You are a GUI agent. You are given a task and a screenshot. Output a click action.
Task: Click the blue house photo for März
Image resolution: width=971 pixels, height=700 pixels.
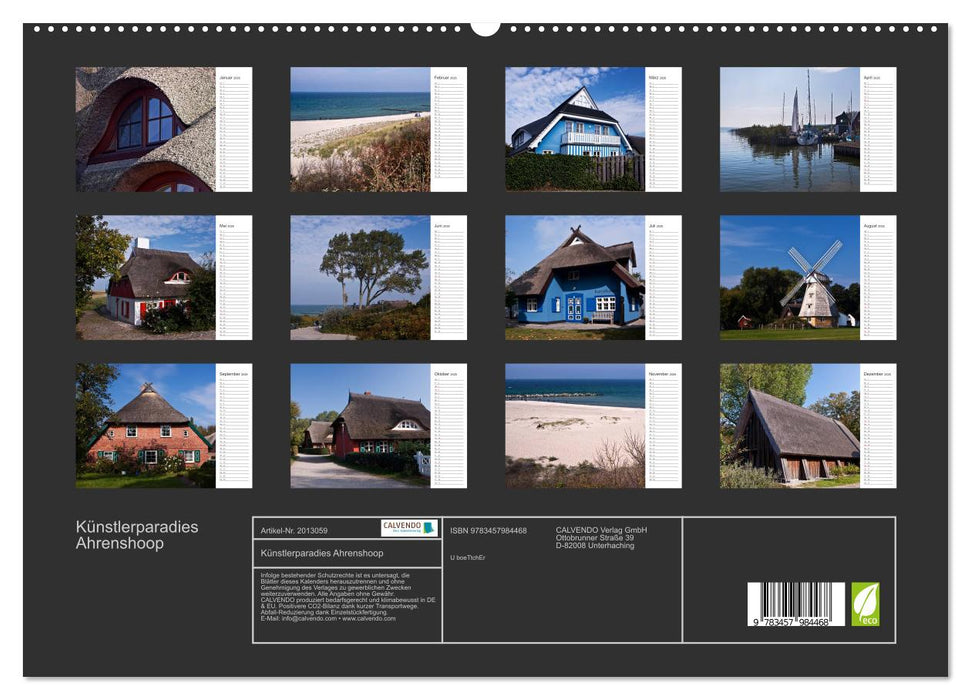pyautogui.click(x=575, y=130)
